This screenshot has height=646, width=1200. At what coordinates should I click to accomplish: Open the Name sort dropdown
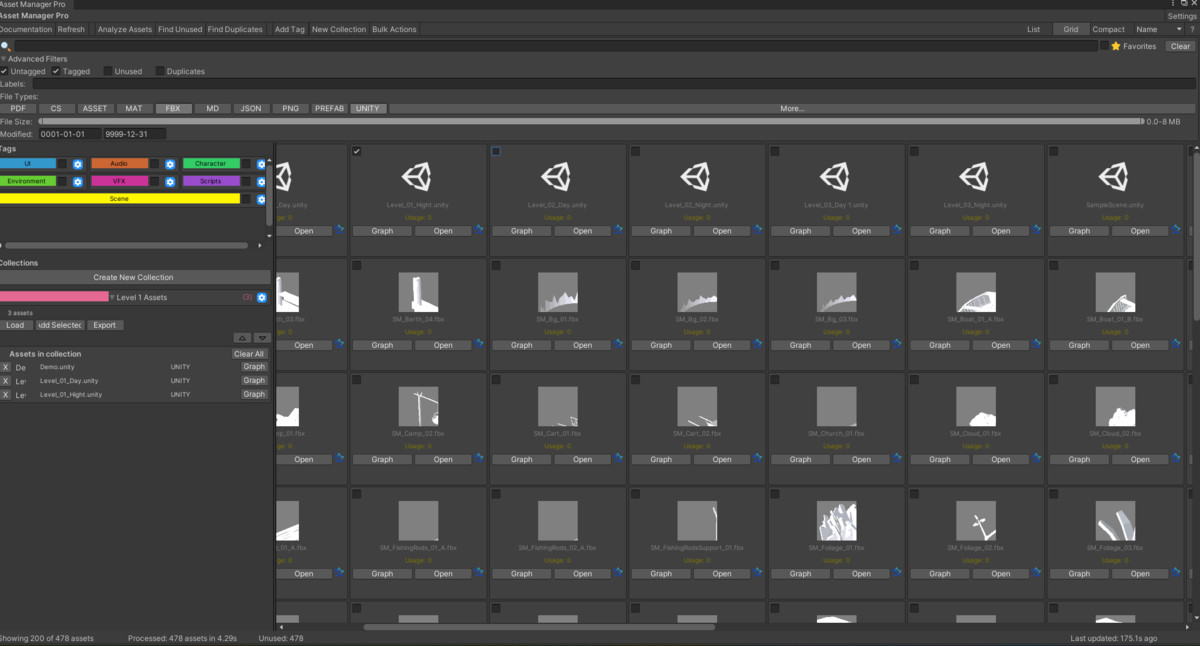1160,29
